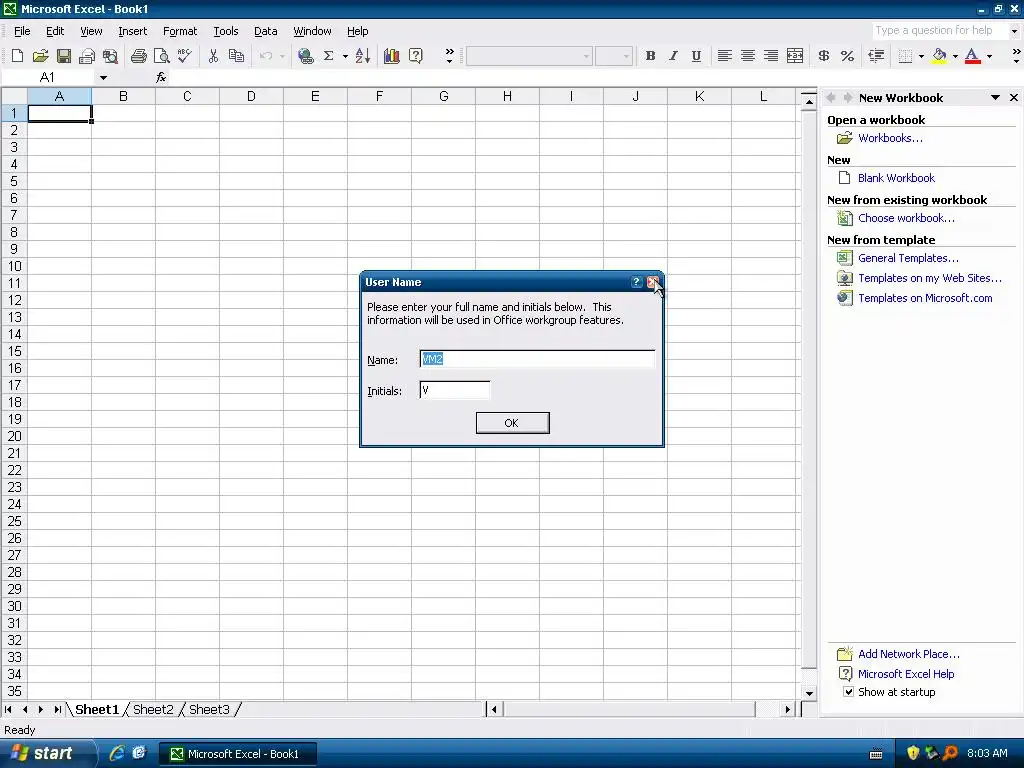The image size is (1024, 768).
Task: Click Add Network Place... link
Action: (909, 654)
